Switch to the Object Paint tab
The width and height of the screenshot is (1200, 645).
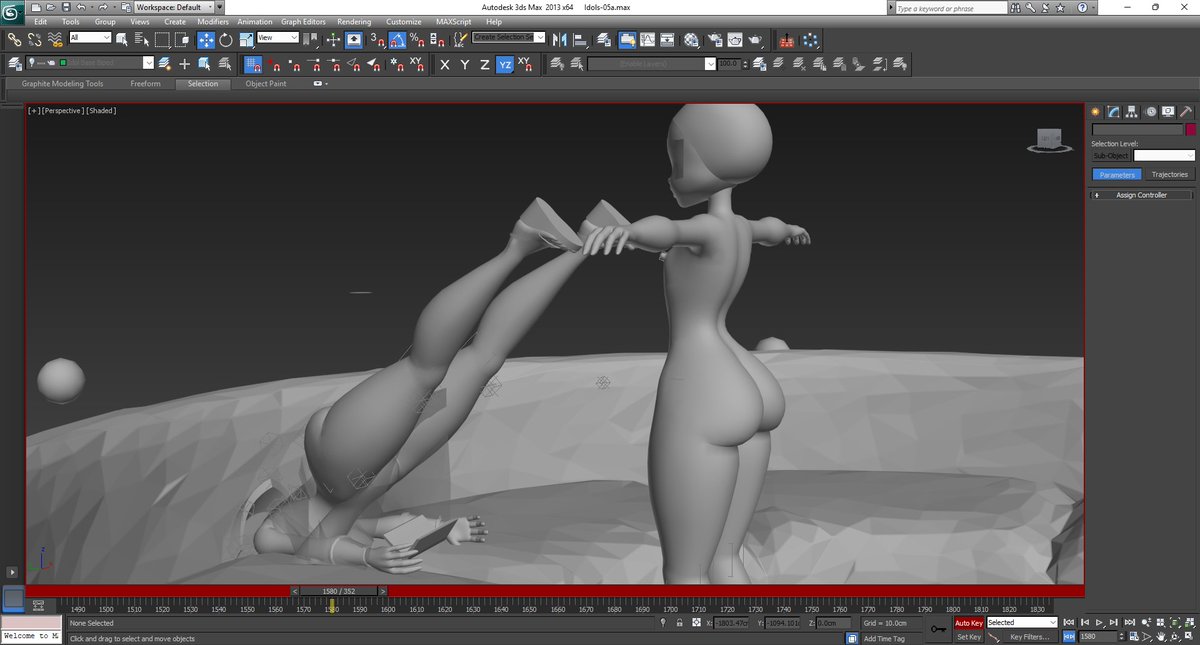(266, 84)
